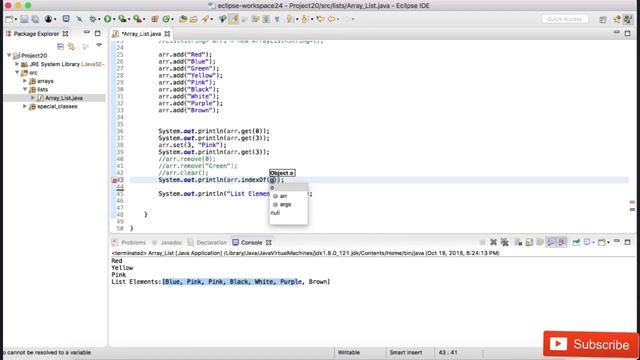This screenshot has height=360, width=640.
Task: Click line 38 arr.set(3, "Pink") code
Action: point(192,145)
